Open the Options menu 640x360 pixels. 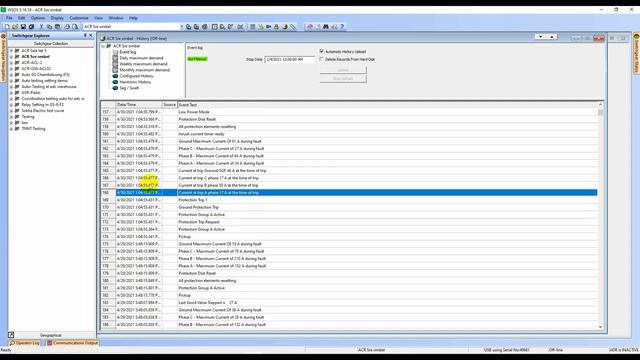[38, 18]
